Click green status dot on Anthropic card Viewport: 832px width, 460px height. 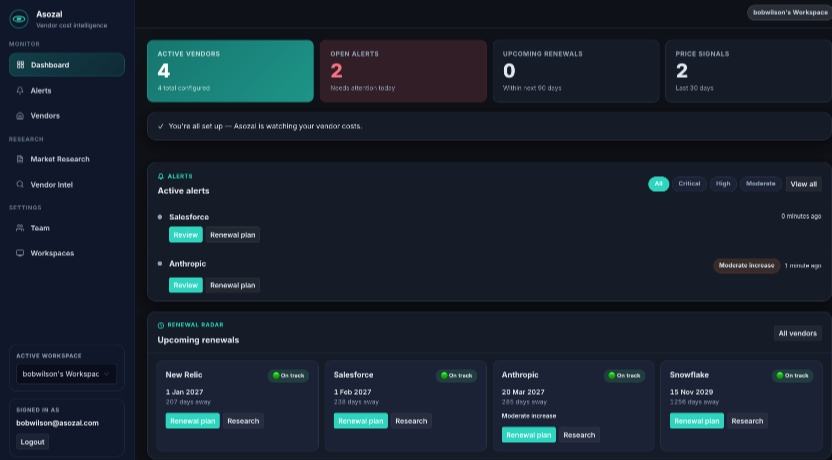tap(612, 376)
